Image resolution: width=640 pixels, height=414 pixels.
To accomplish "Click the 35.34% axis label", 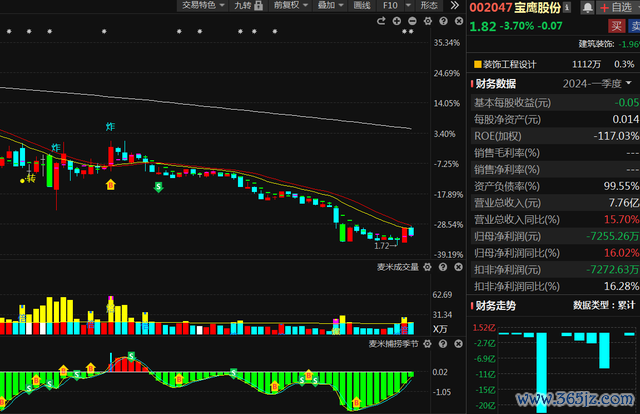I will pyautogui.click(x=447, y=43).
